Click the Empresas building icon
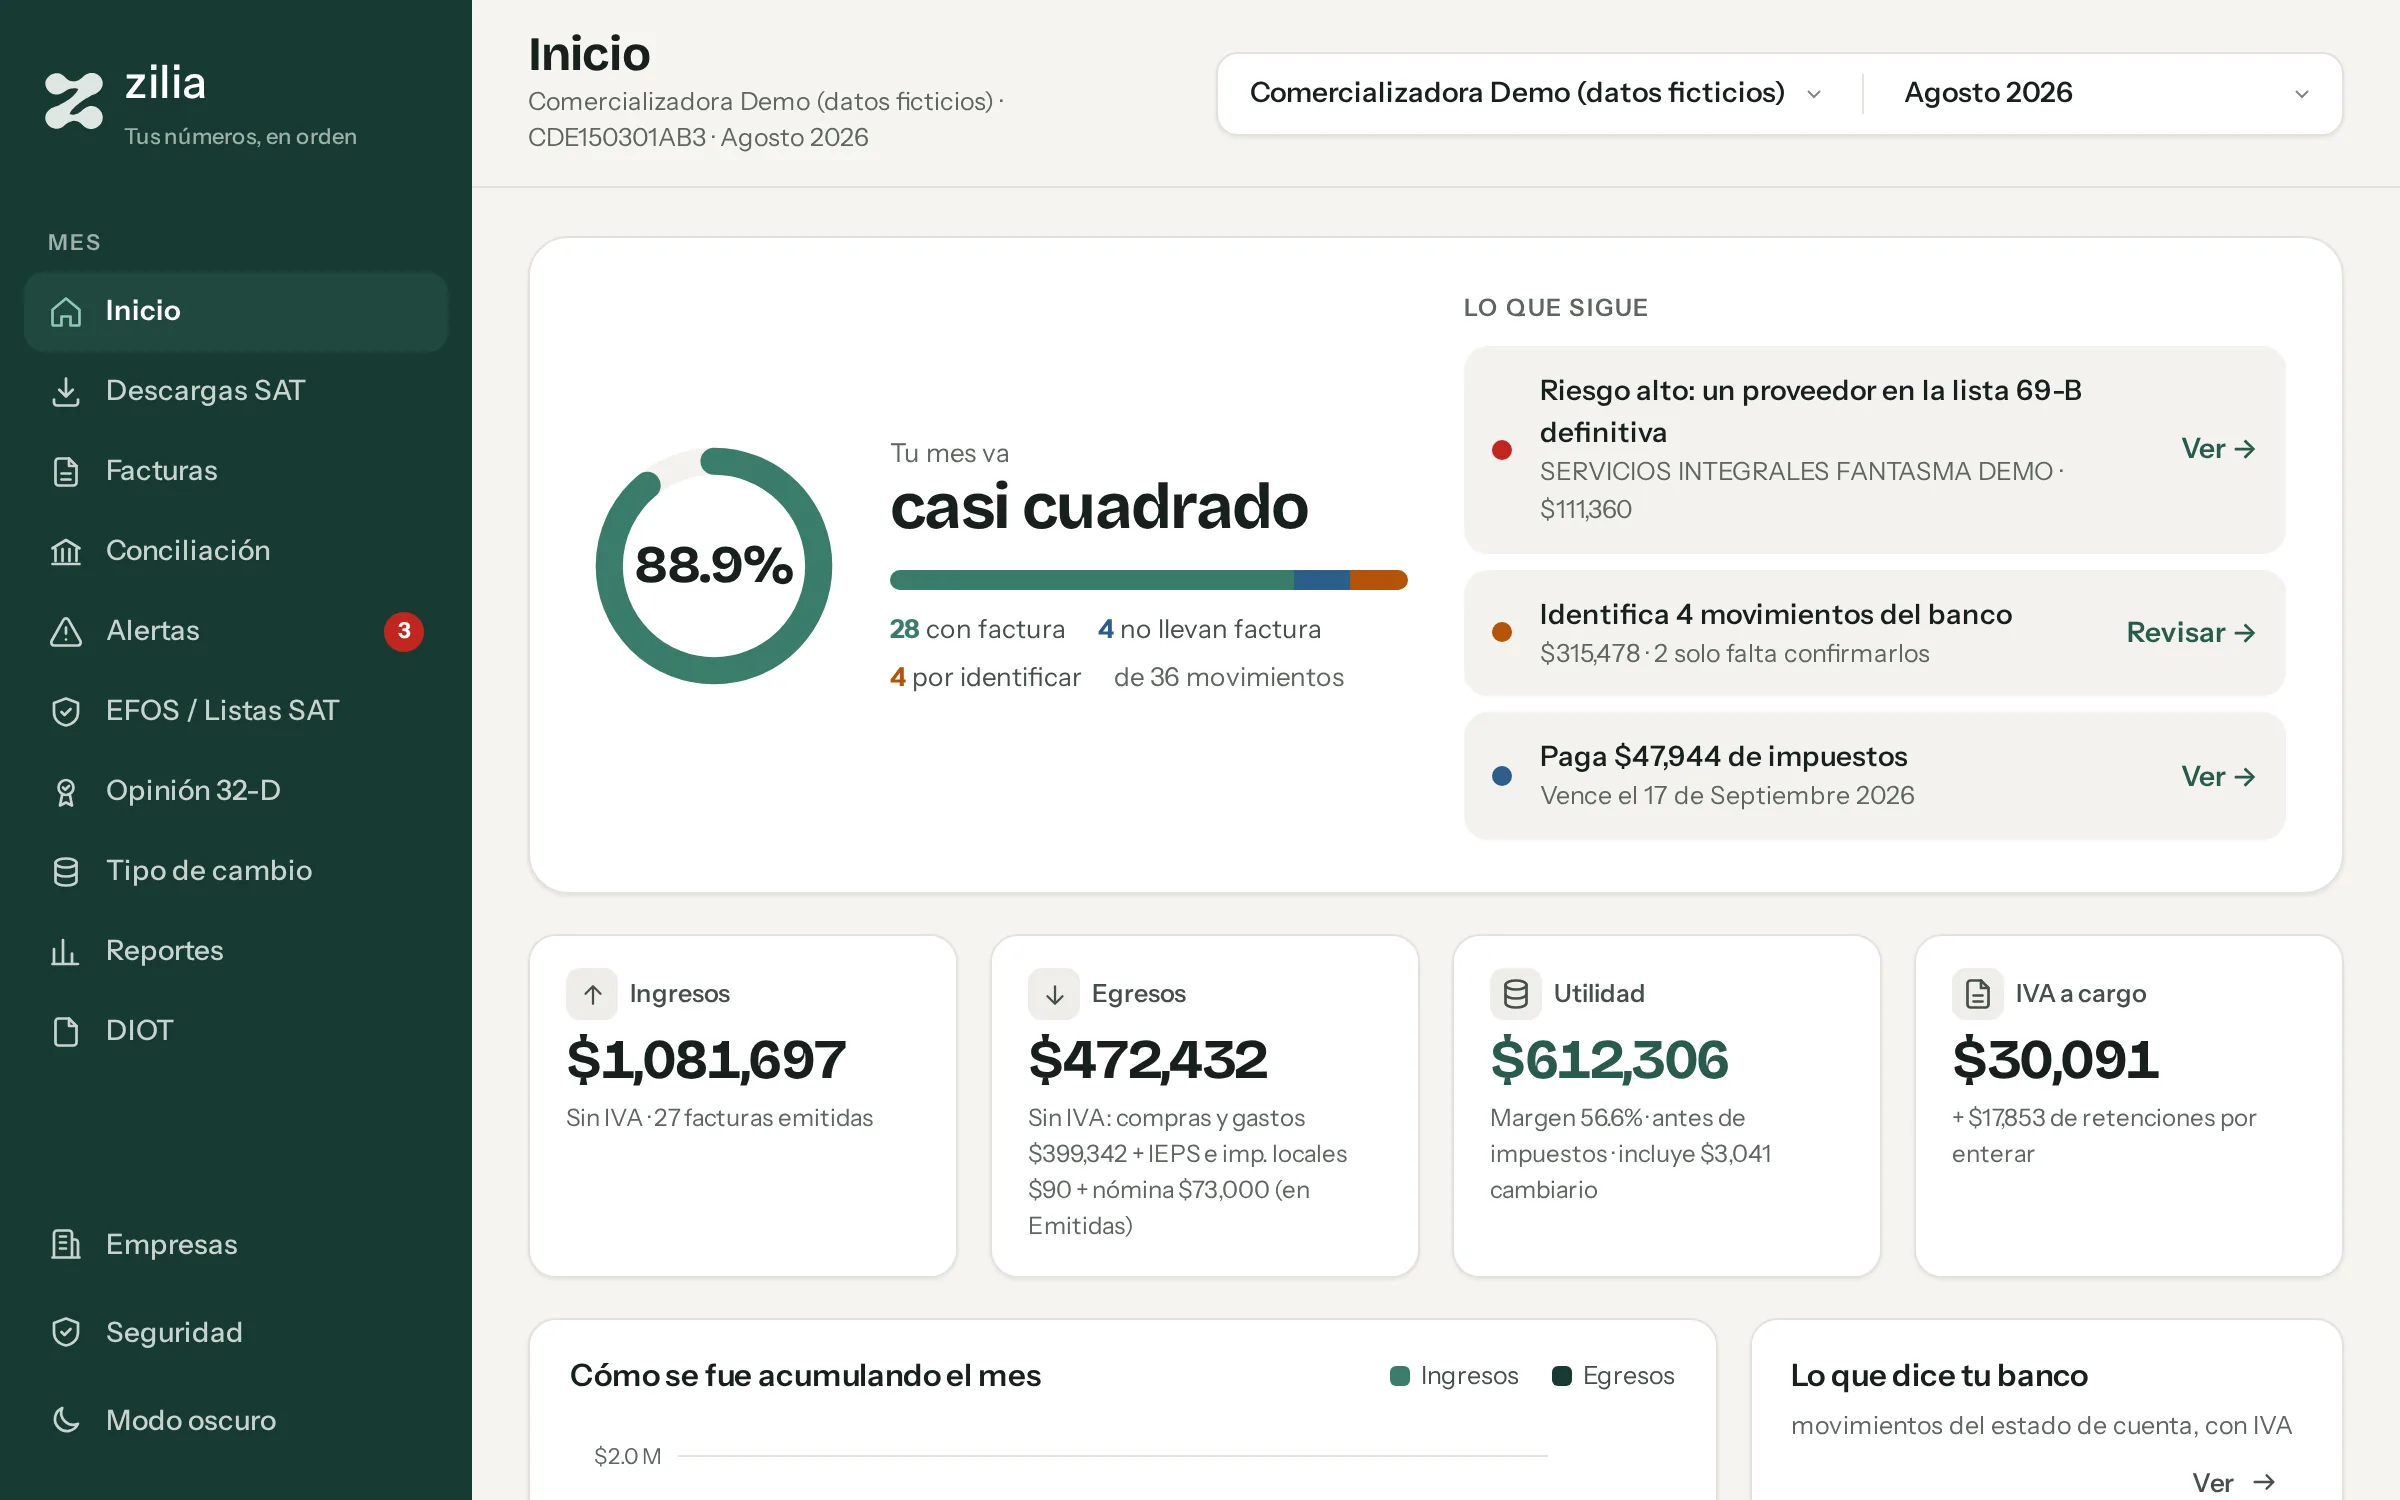 [x=66, y=1245]
